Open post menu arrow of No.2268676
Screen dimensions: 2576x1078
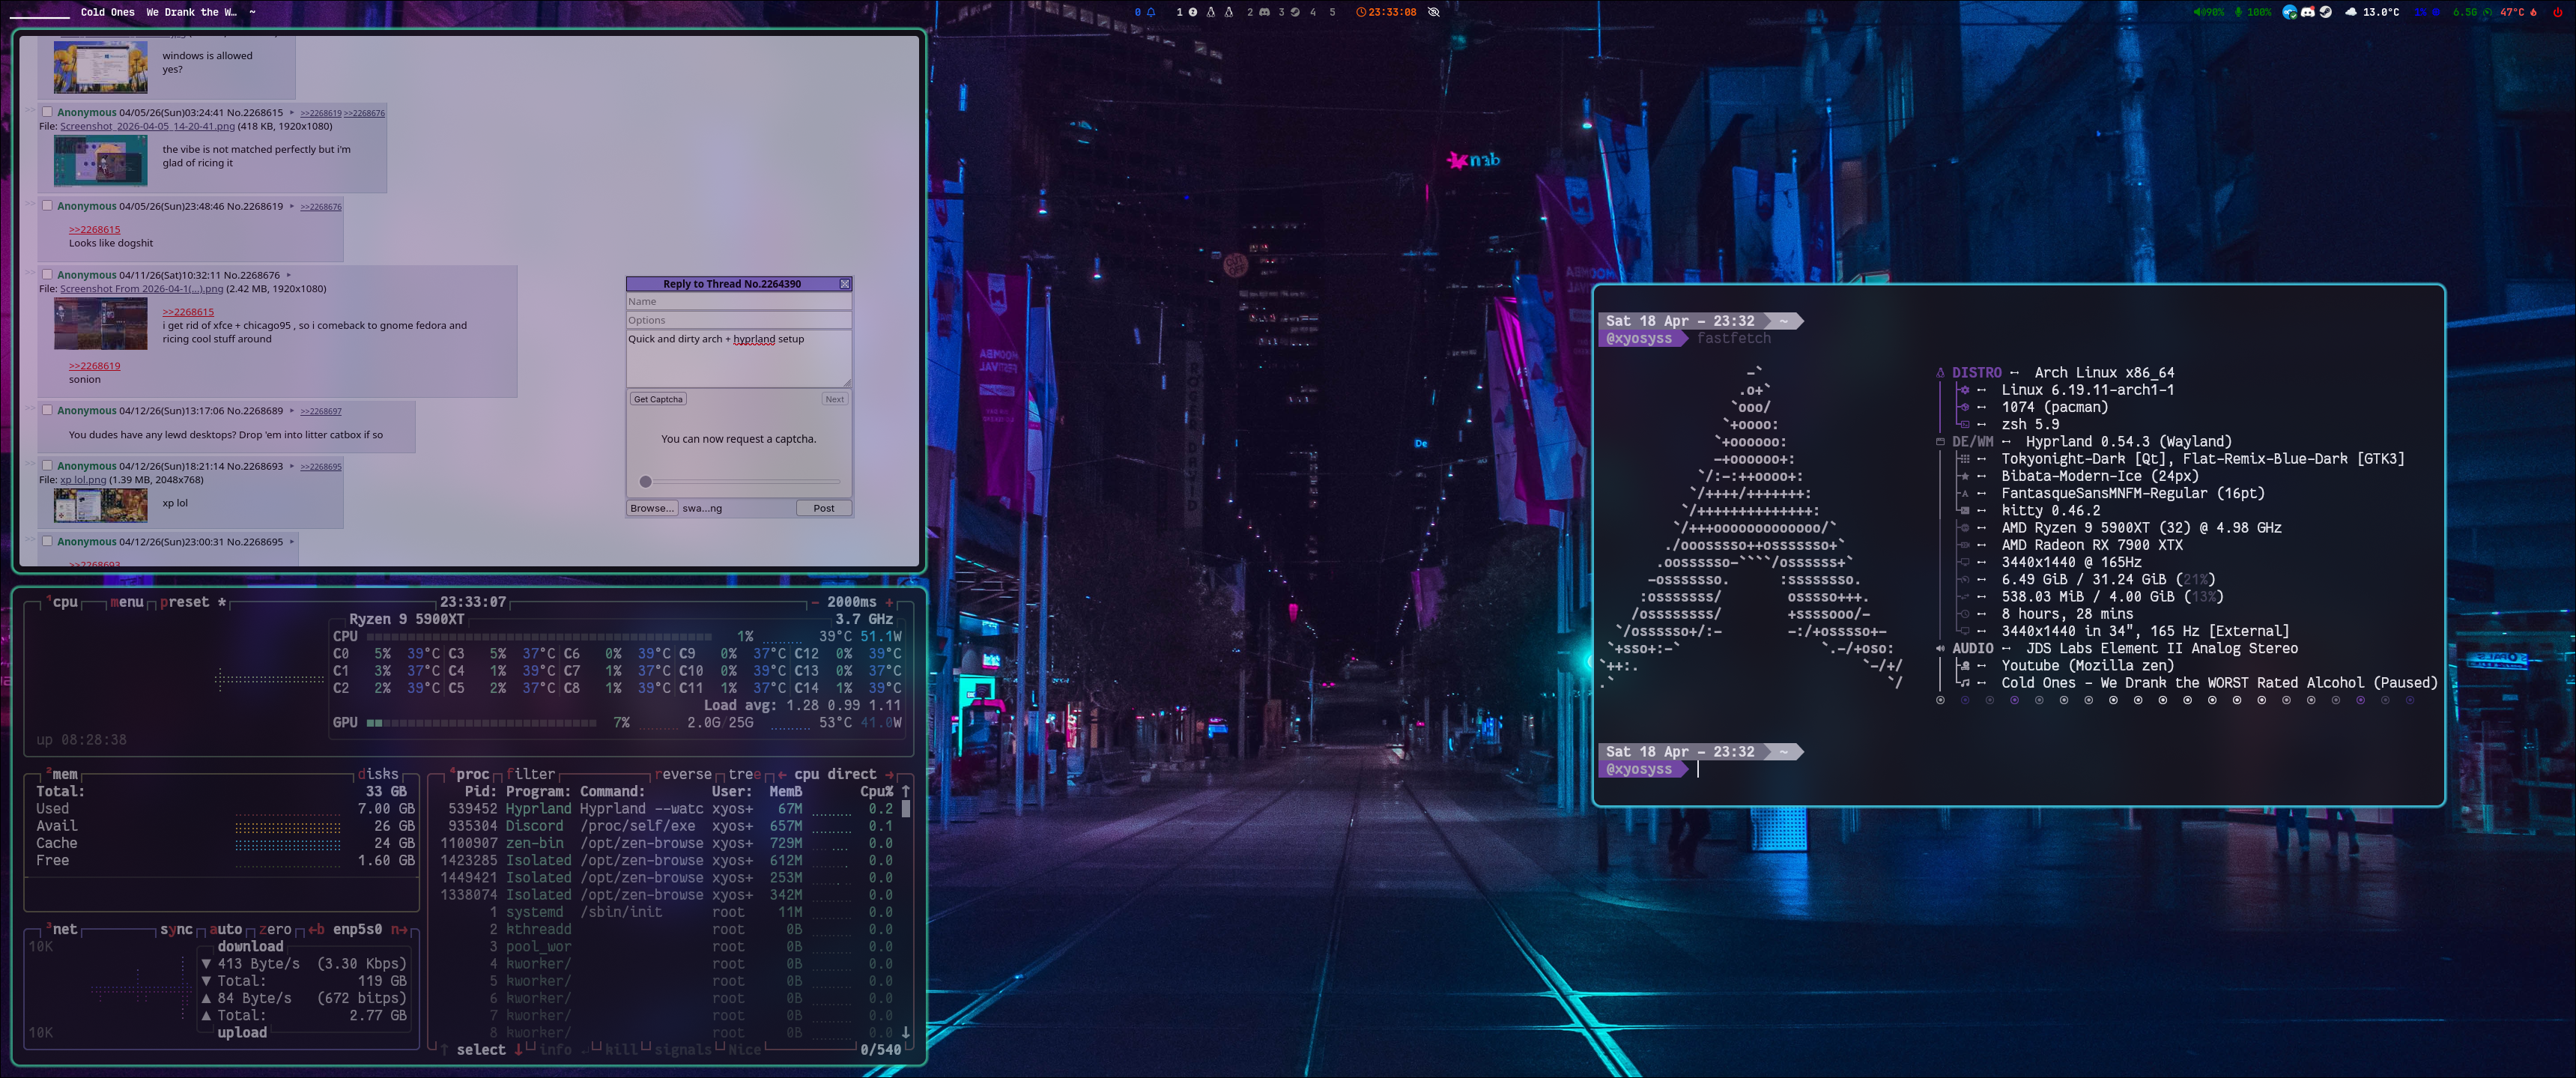[x=289, y=275]
